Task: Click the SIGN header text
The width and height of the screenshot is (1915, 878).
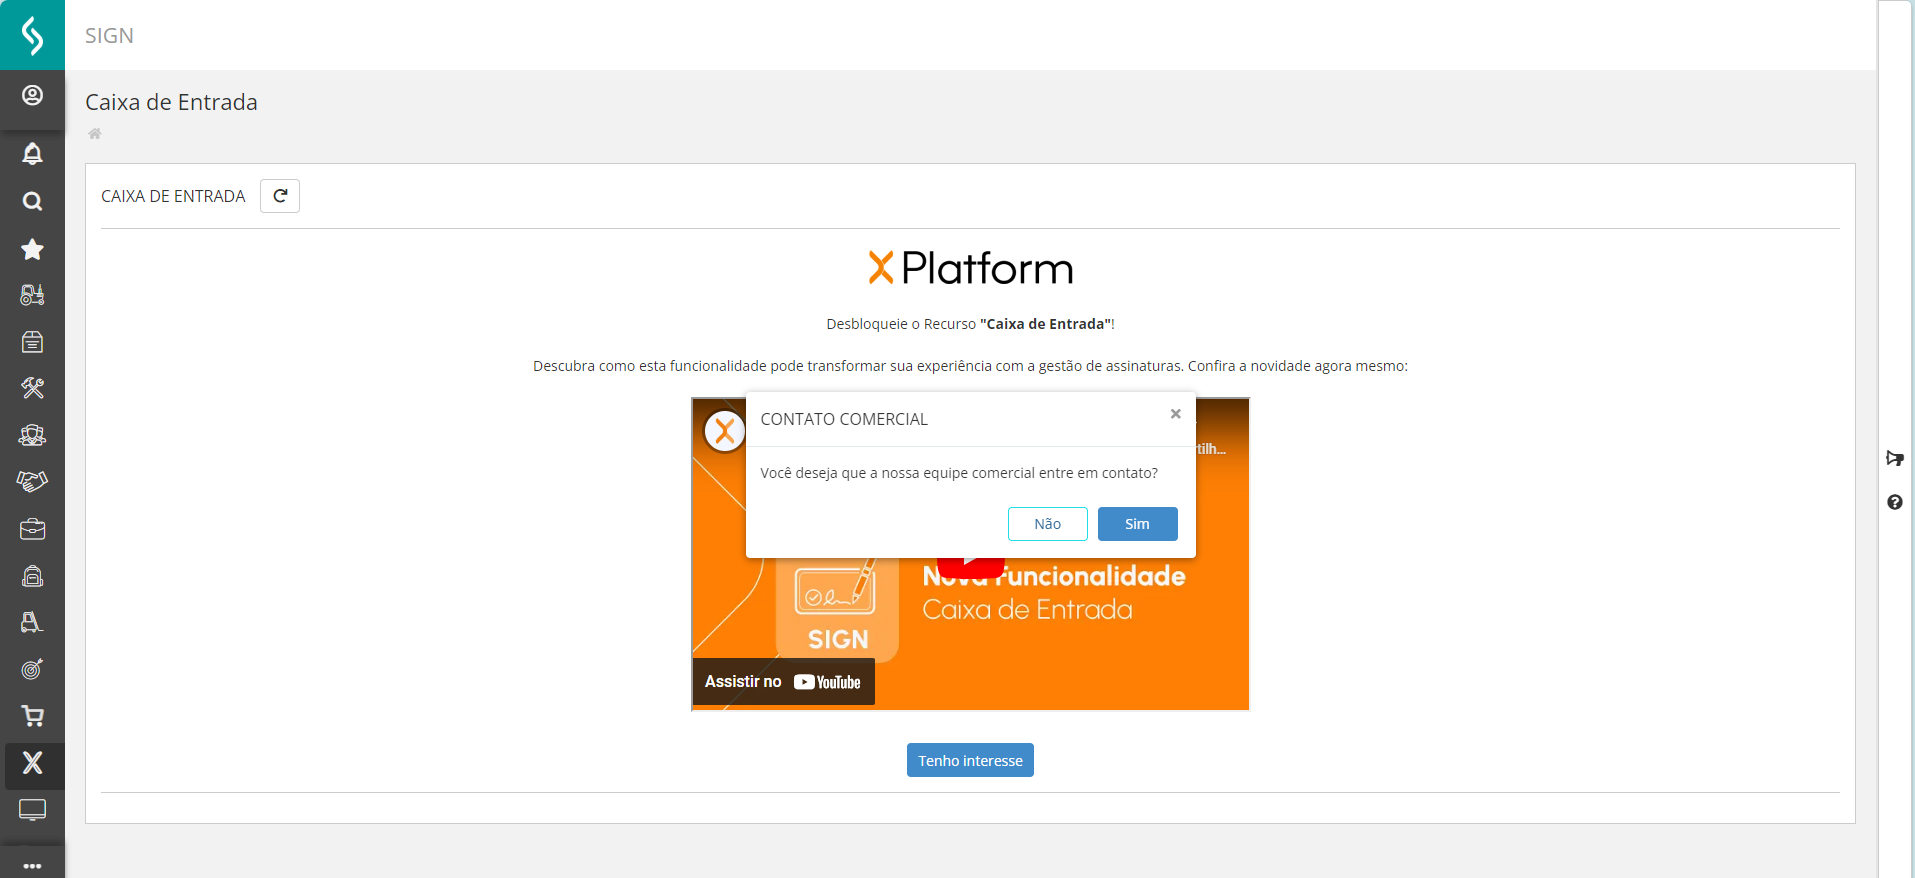Action: coord(109,36)
